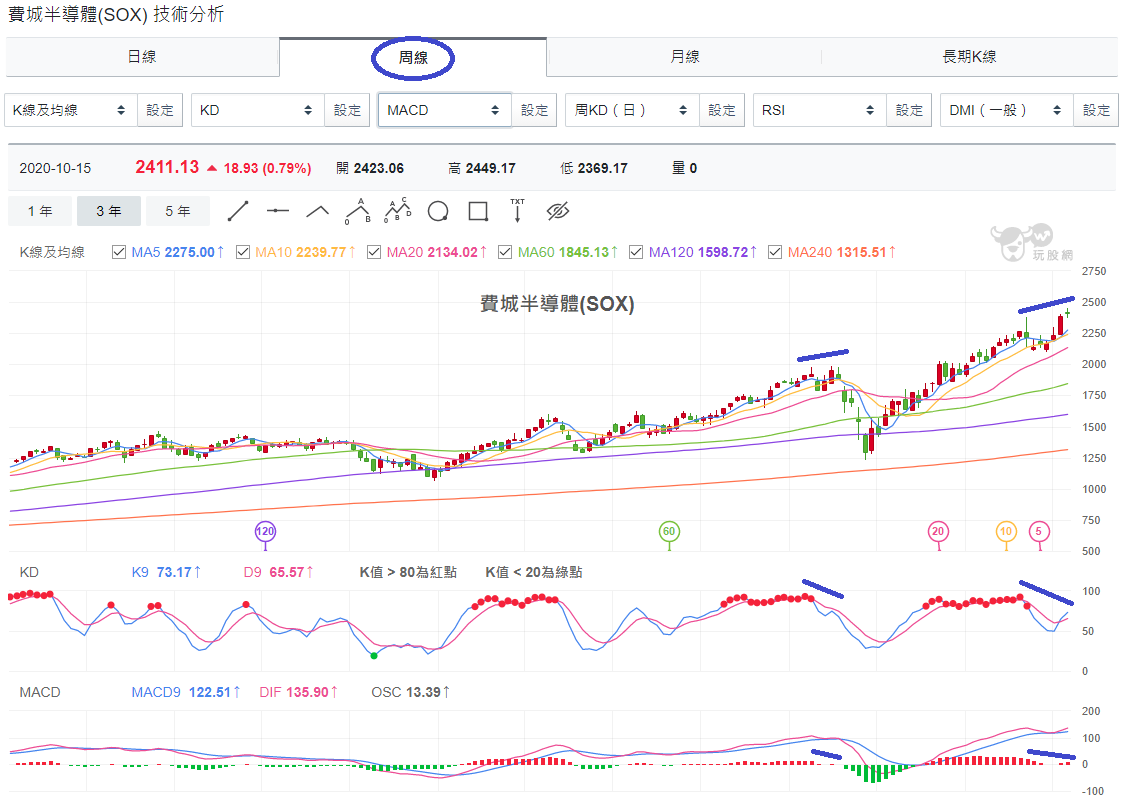Select the rectangle drawing tool

coord(478,211)
